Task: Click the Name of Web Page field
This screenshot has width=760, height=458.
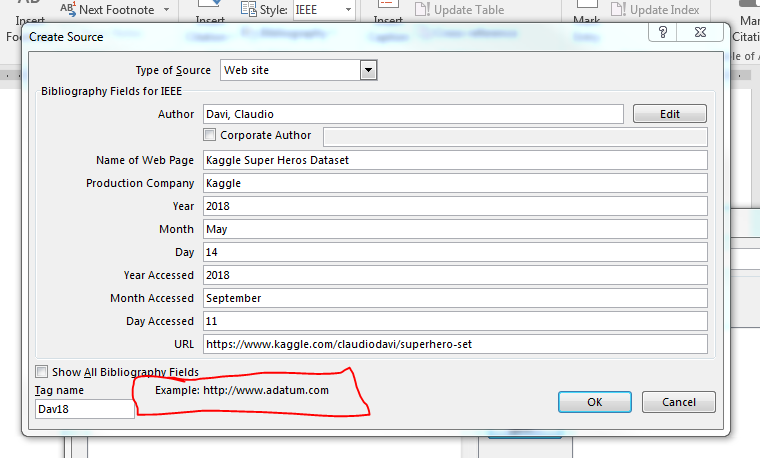Action: (454, 160)
